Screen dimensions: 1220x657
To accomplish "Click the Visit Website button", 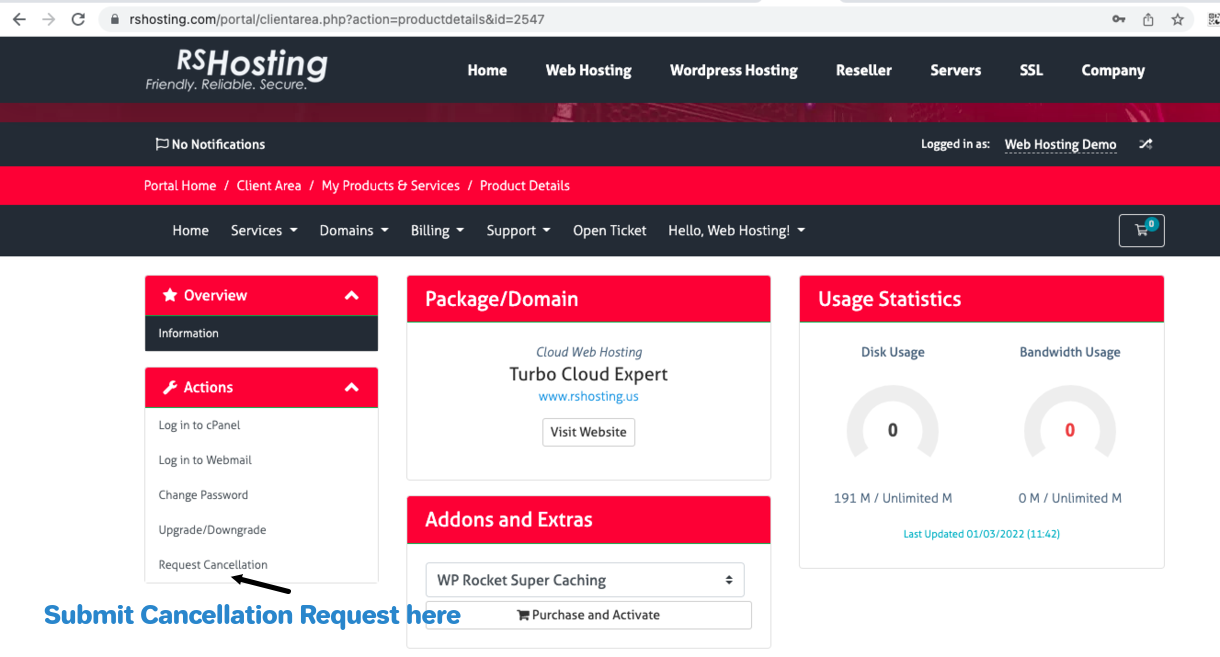I will click(588, 432).
